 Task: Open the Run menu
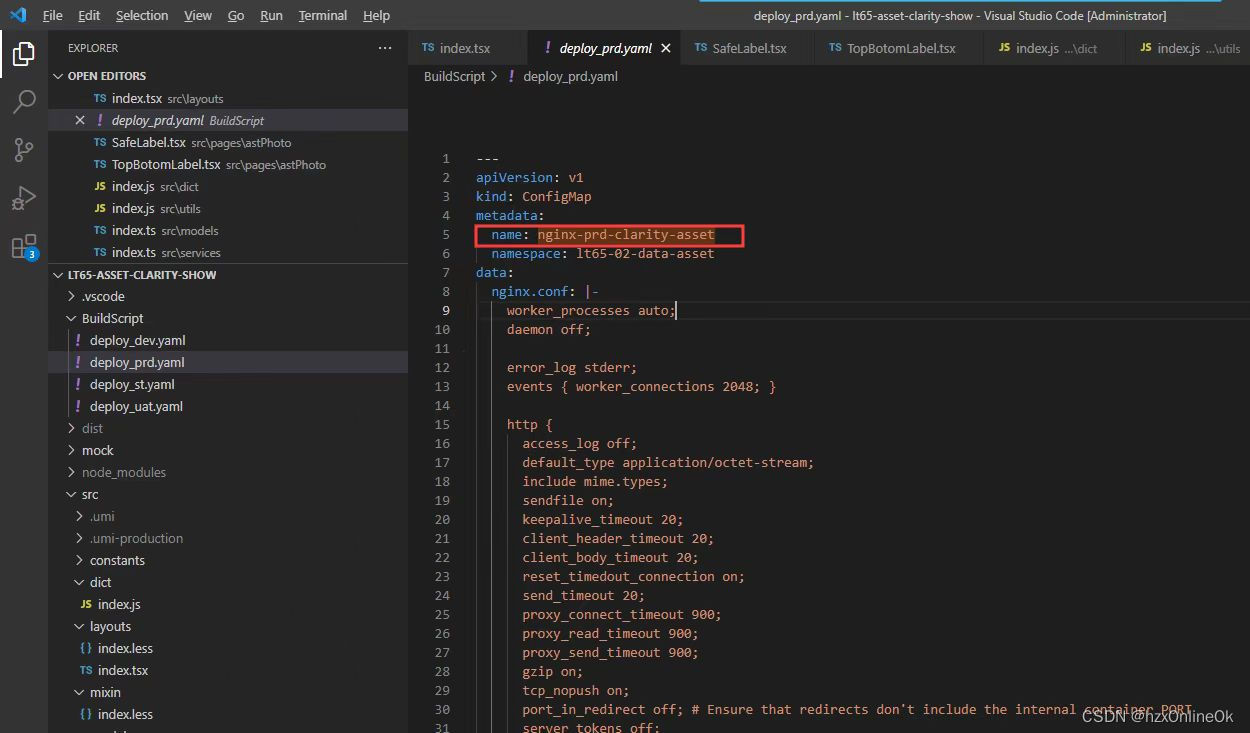coord(271,15)
